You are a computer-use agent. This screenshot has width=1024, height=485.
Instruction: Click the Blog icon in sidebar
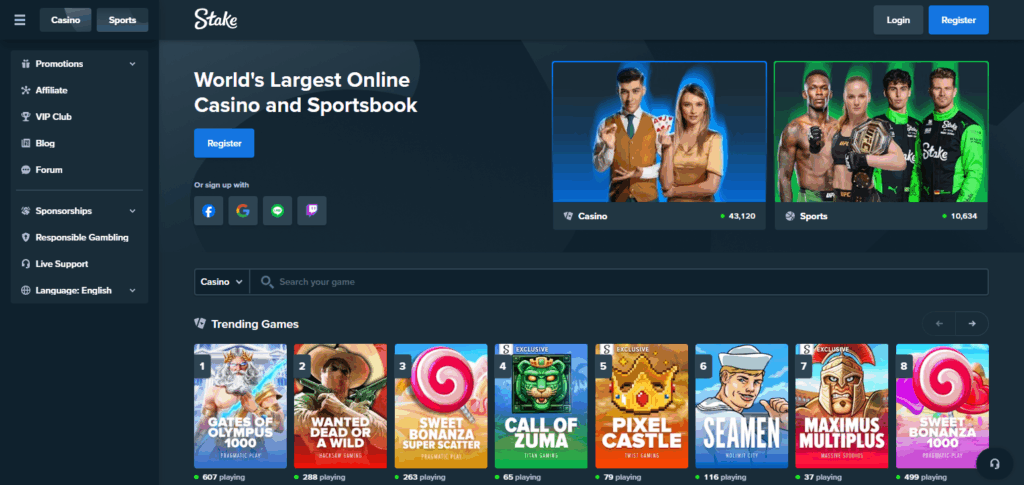click(x=26, y=143)
